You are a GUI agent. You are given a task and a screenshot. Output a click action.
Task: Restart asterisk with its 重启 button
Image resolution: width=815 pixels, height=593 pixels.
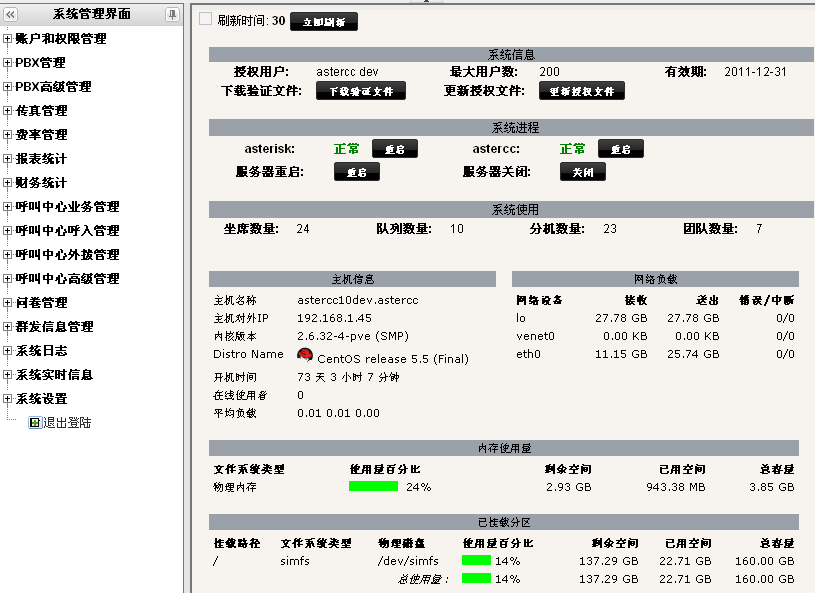pyautogui.click(x=394, y=149)
